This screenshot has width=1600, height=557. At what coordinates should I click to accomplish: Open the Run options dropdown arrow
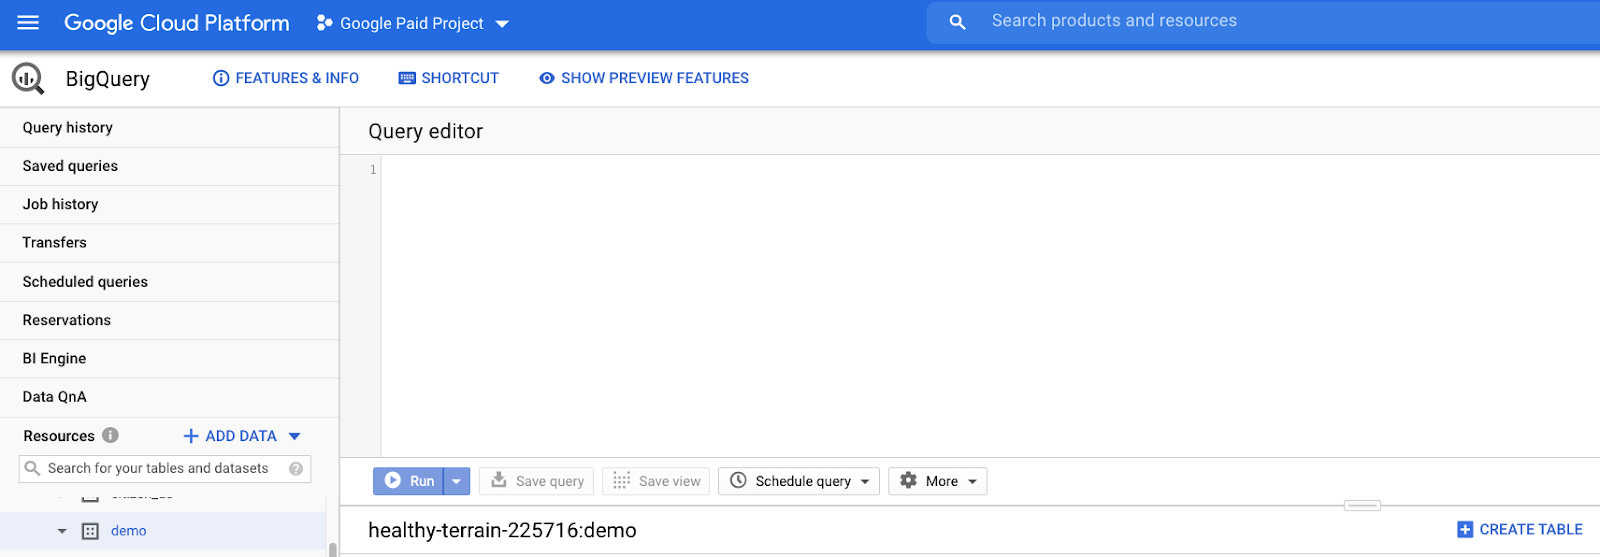tap(456, 481)
